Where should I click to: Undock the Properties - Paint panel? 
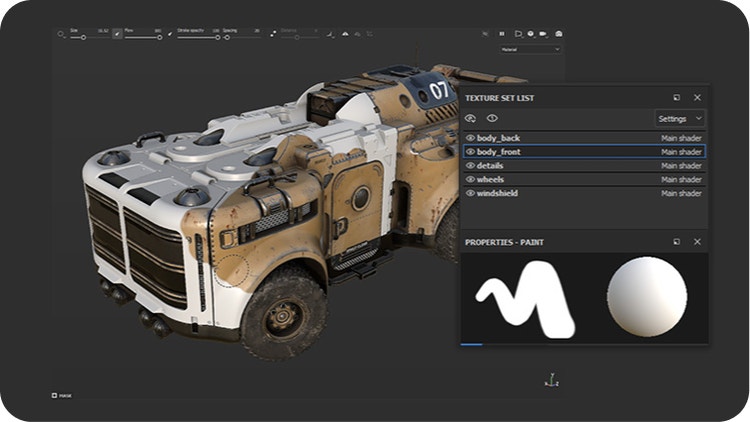tap(677, 242)
